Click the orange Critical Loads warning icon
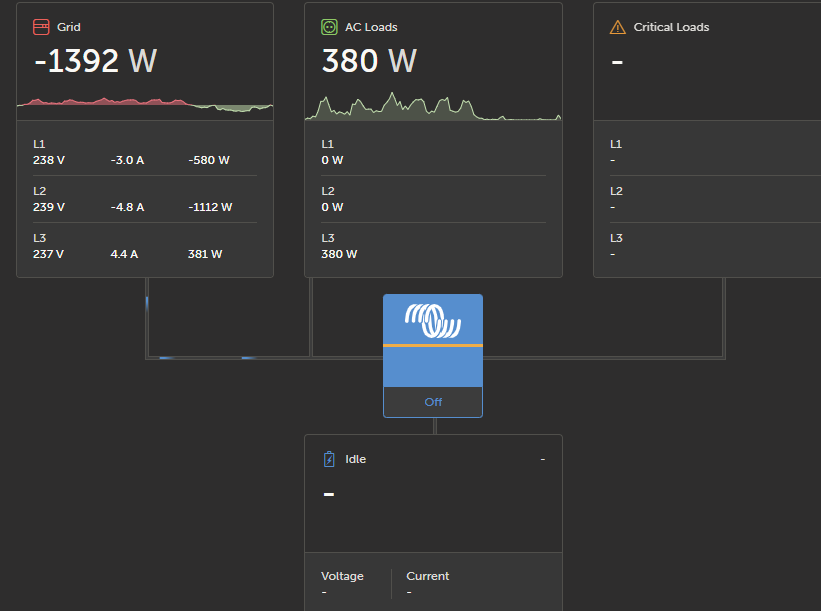Screen dimensions: 821x611 [x=617, y=27]
